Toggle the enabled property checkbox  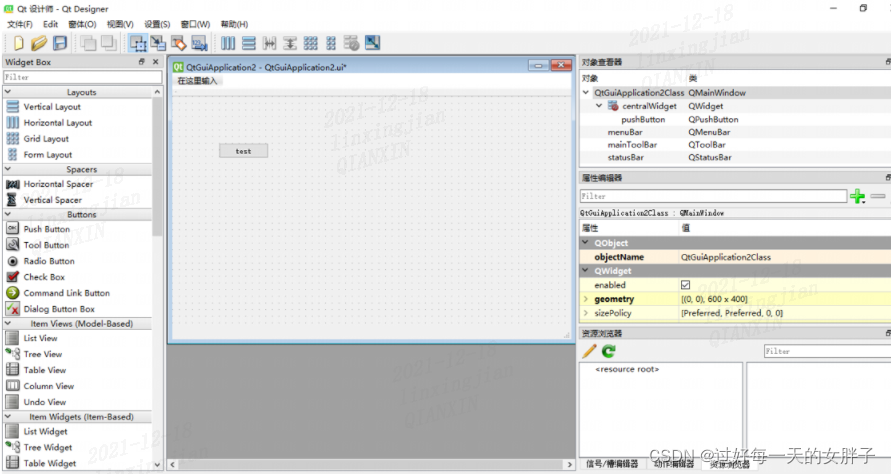click(x=685, y=285)
